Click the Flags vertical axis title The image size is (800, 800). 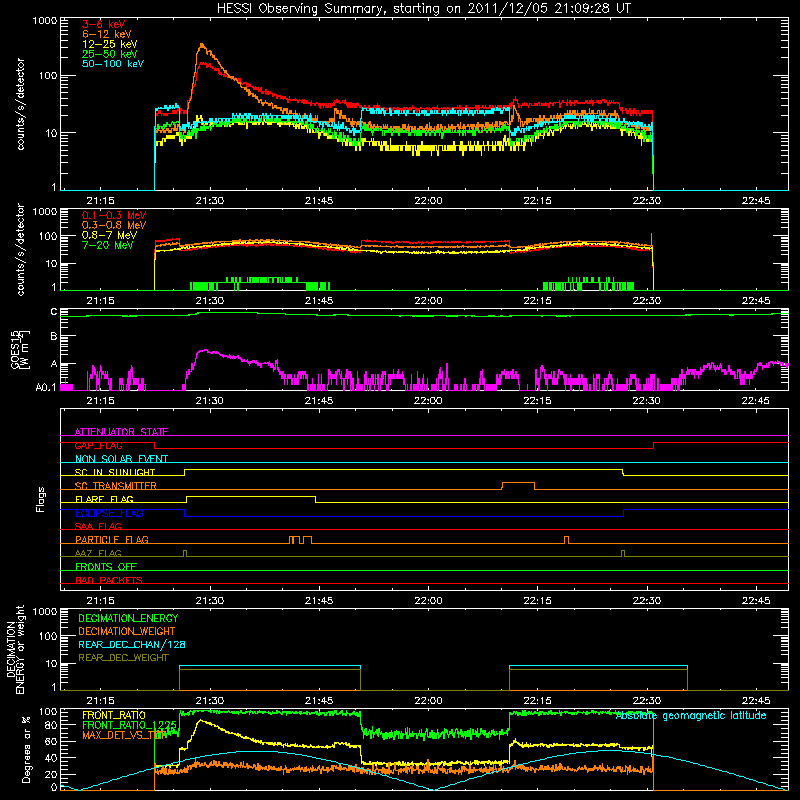pos(41,499)
